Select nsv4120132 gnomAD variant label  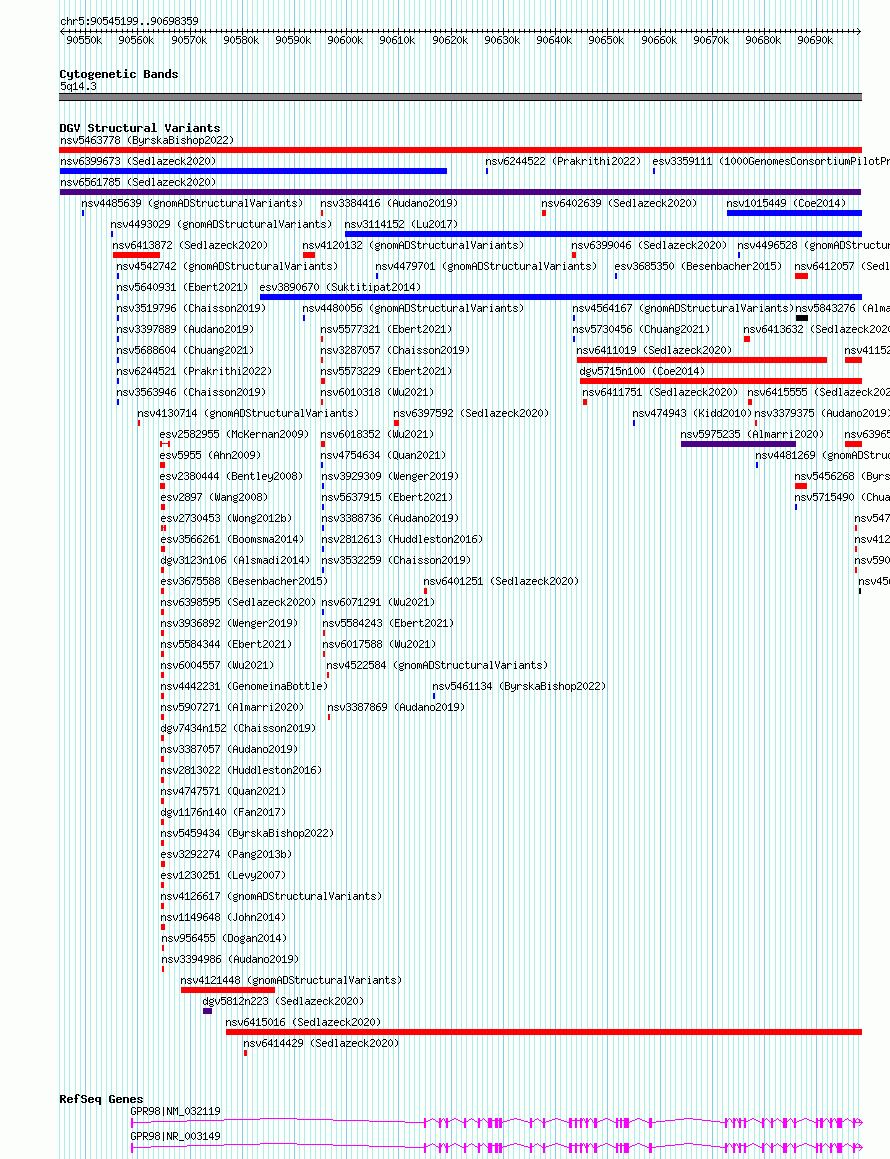pyautogui.click(x=413, y=245)
